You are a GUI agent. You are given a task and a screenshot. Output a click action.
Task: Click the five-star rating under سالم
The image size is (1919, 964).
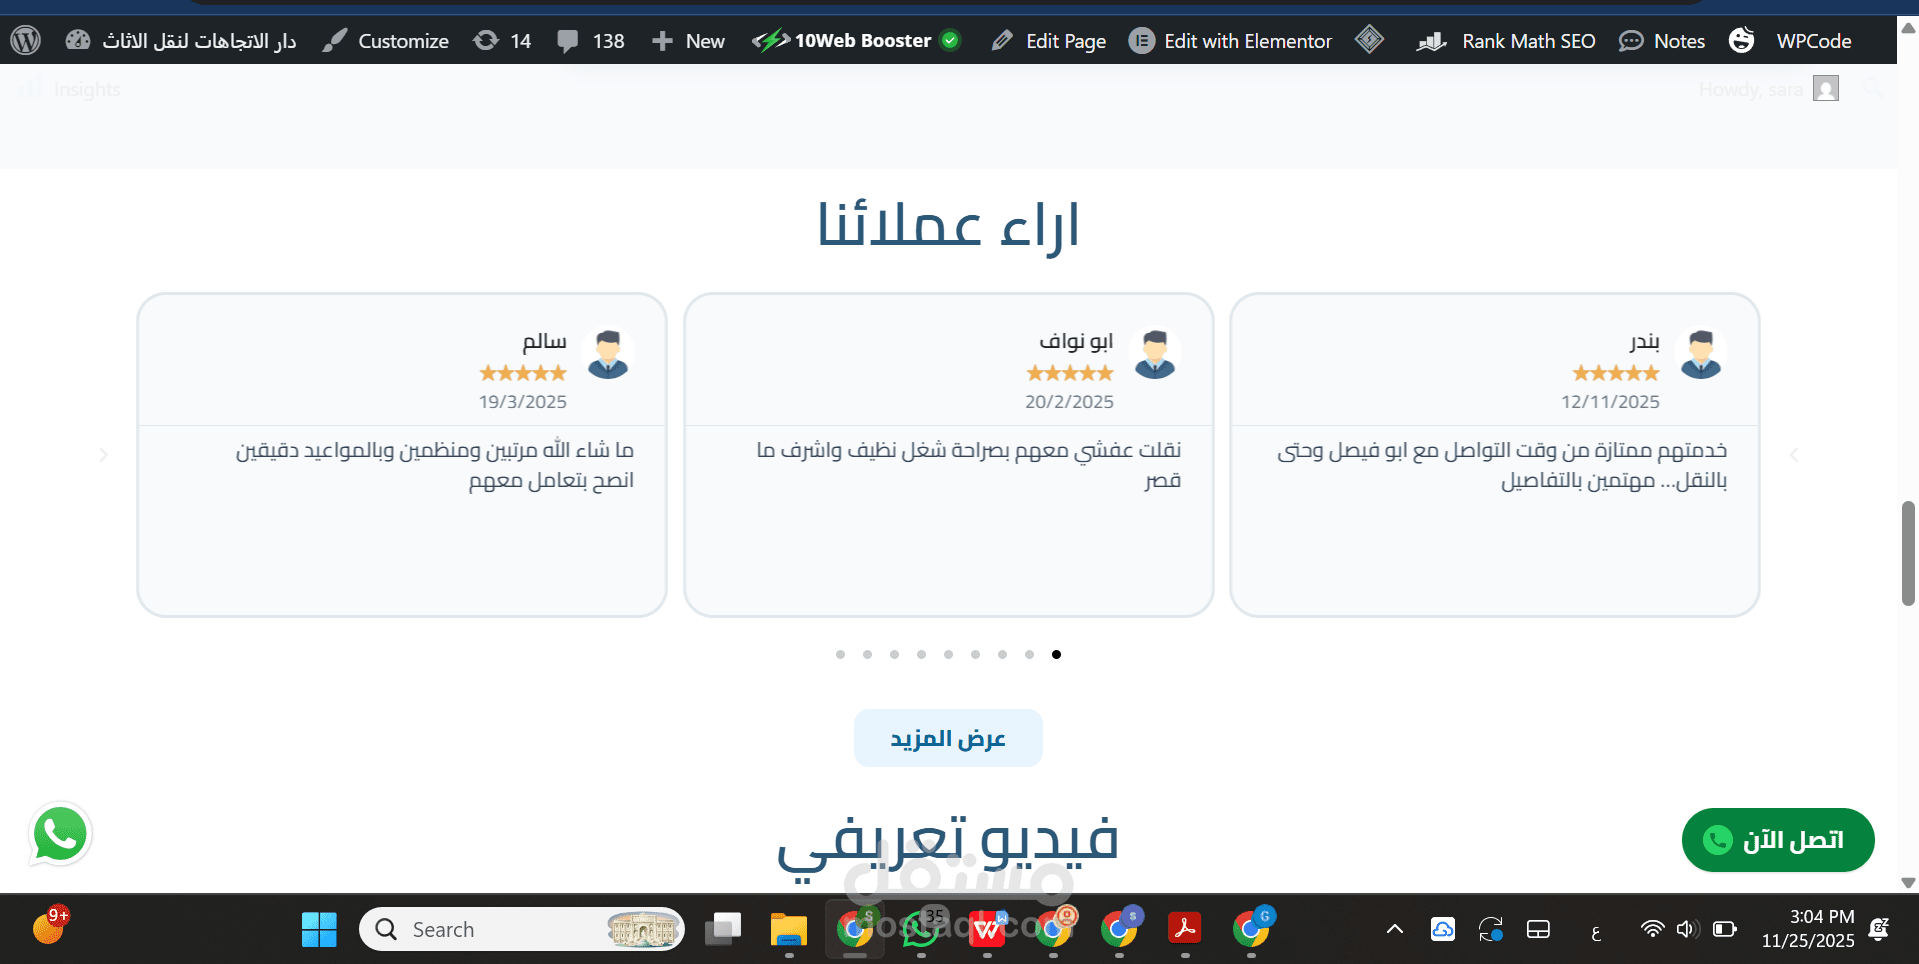coord(523,373)
